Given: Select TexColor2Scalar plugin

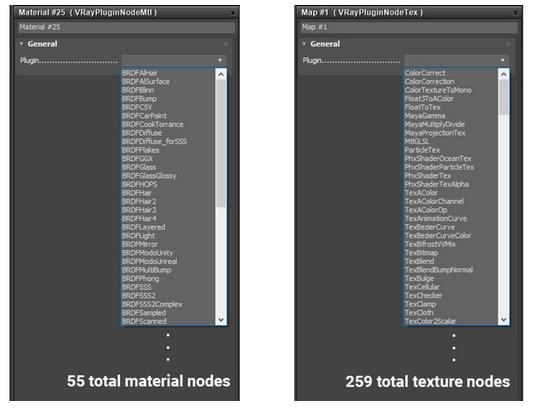Looking at the screenshot, I should coord(430,321).
